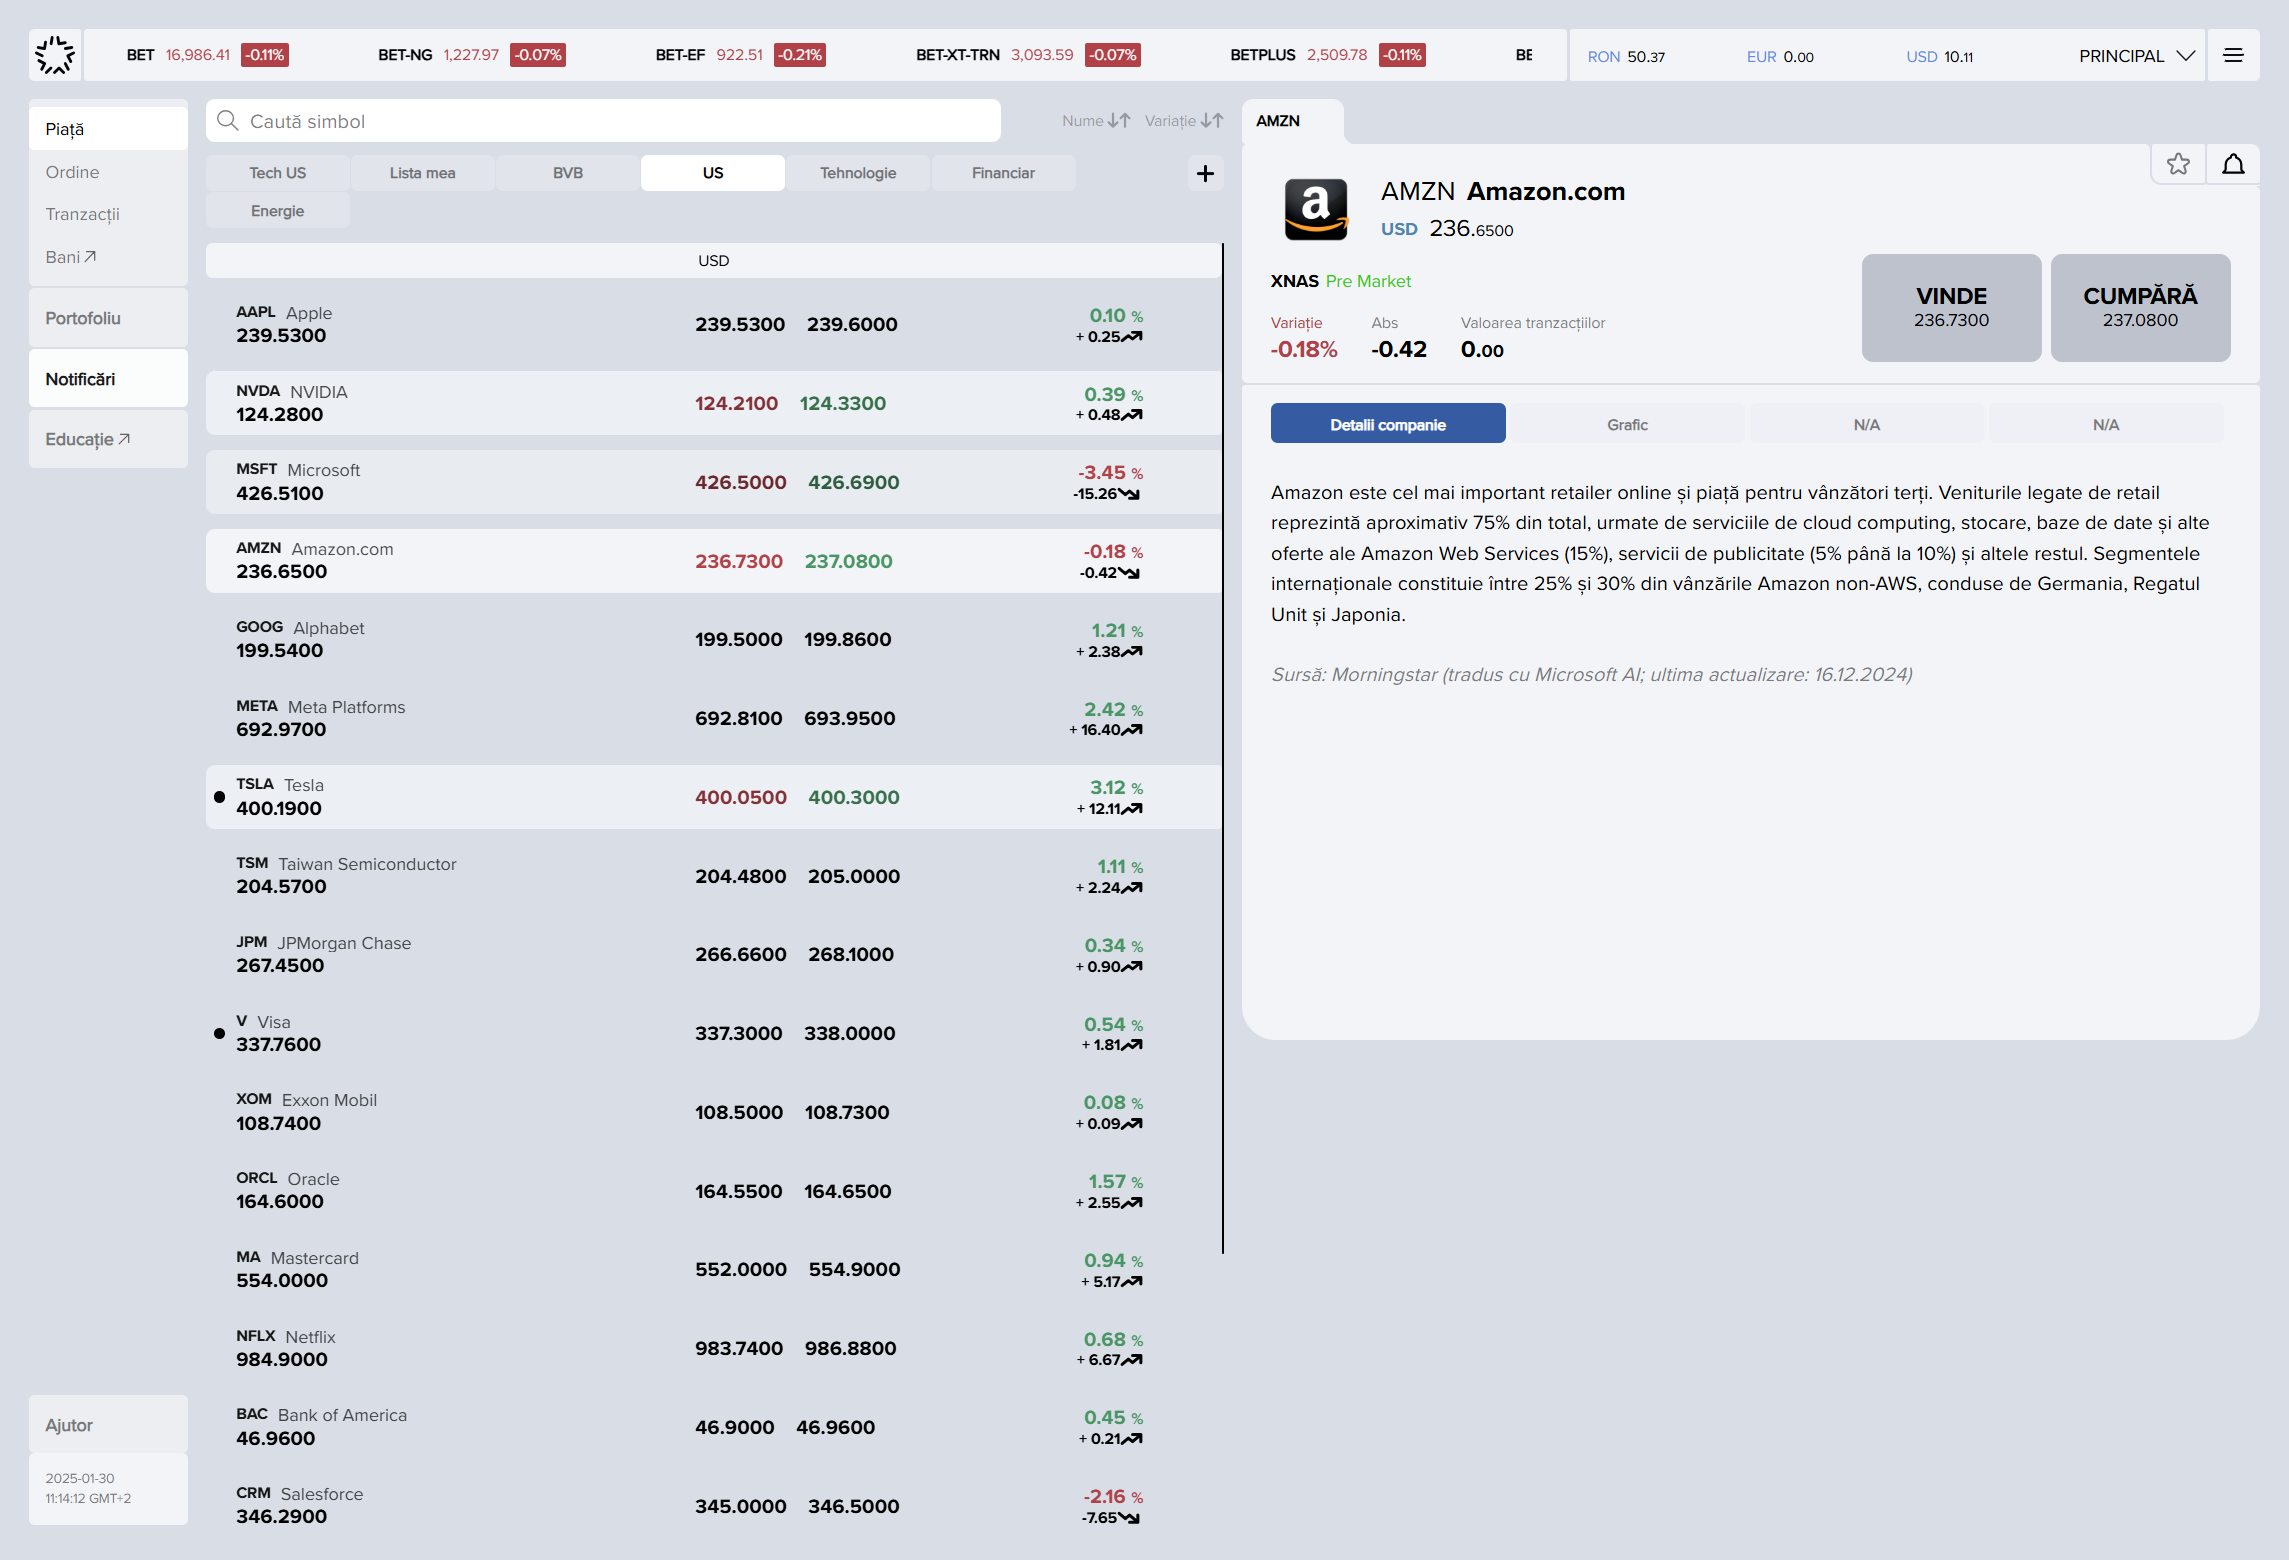Open the Educație external link

(x=108, y=439)
